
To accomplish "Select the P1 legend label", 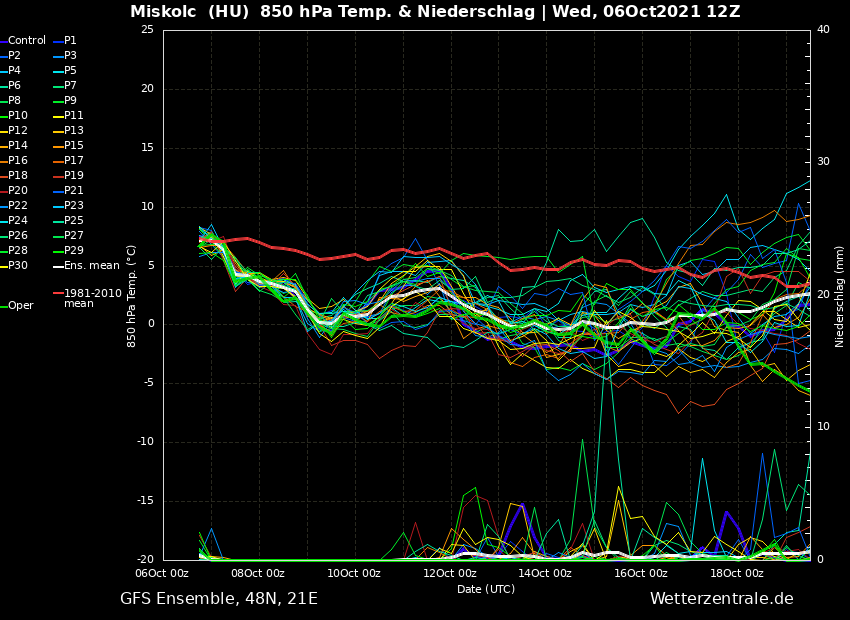I will coord(70,41).
